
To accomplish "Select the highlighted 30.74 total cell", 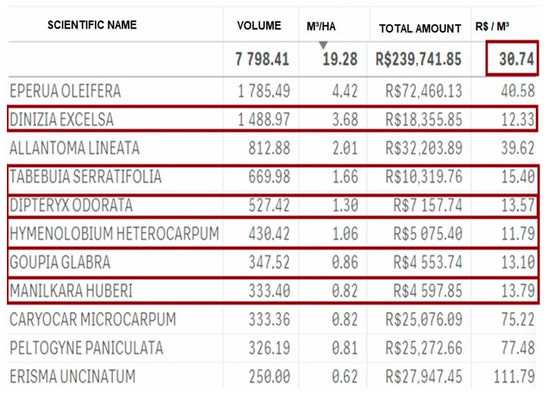I will click(512, 58).
